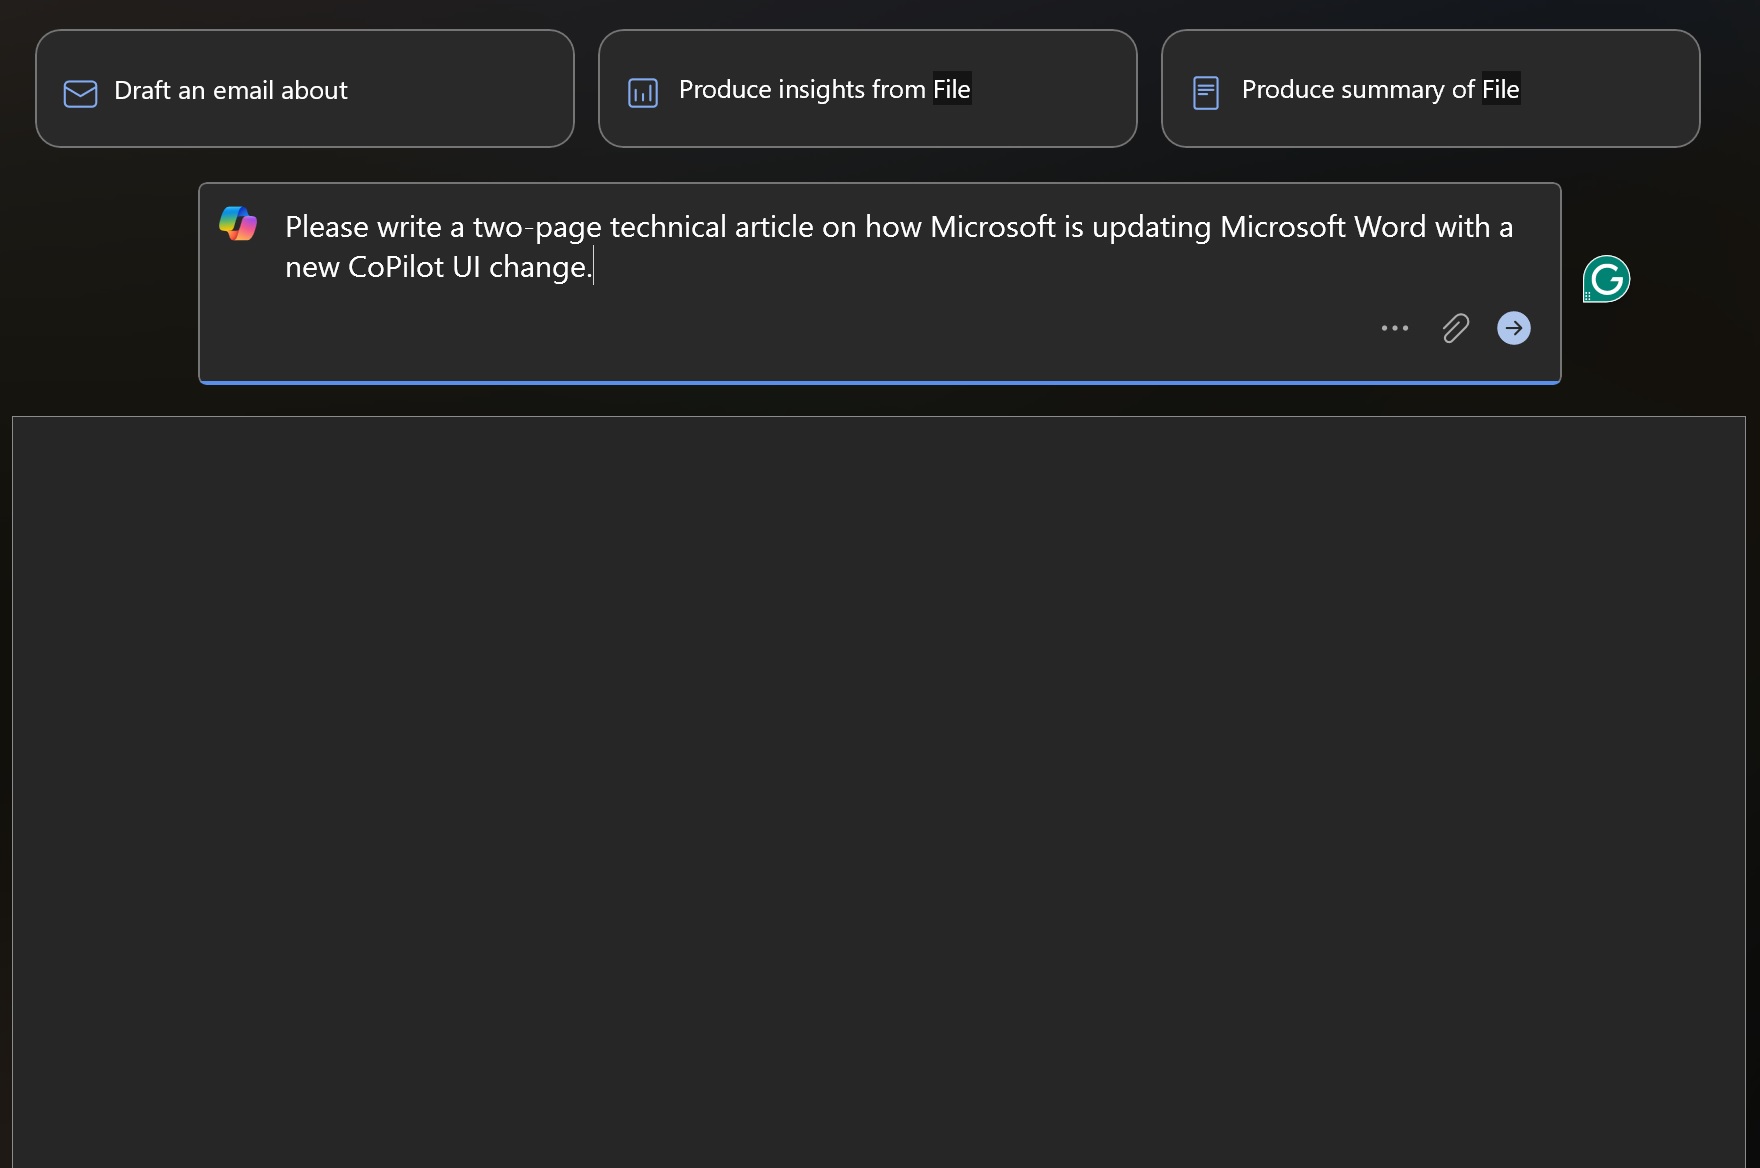The width and height of the screenshot is (1760, 1168).
Task: Place the cursor after "CoPilot UI change."
Action: coord(594,266)
